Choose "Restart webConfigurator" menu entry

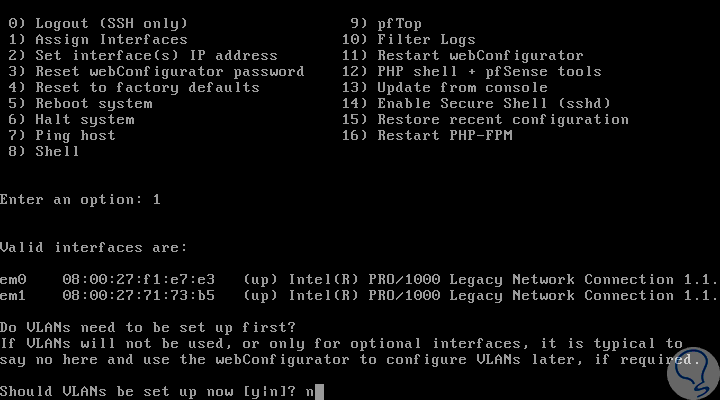pyautogui.click(x=479, y=55)
